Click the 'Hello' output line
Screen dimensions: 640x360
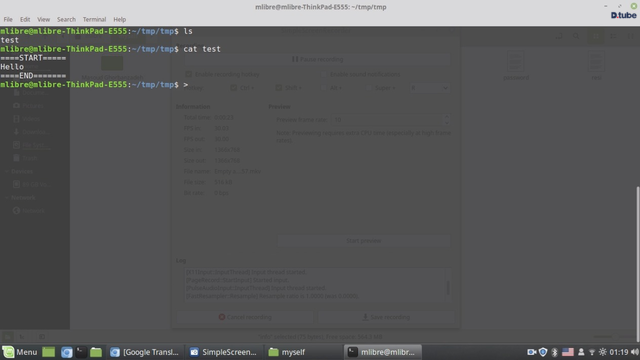pyautogui.click(x=12, y=67)
